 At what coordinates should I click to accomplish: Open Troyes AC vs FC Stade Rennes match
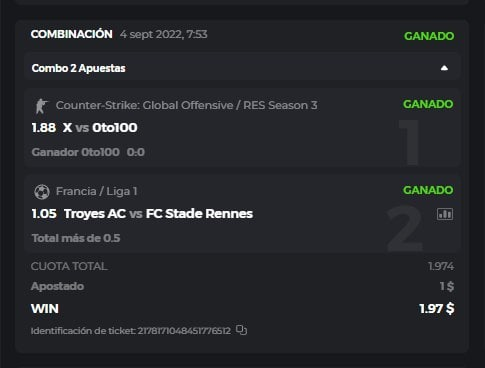click(x=158, y=214)
